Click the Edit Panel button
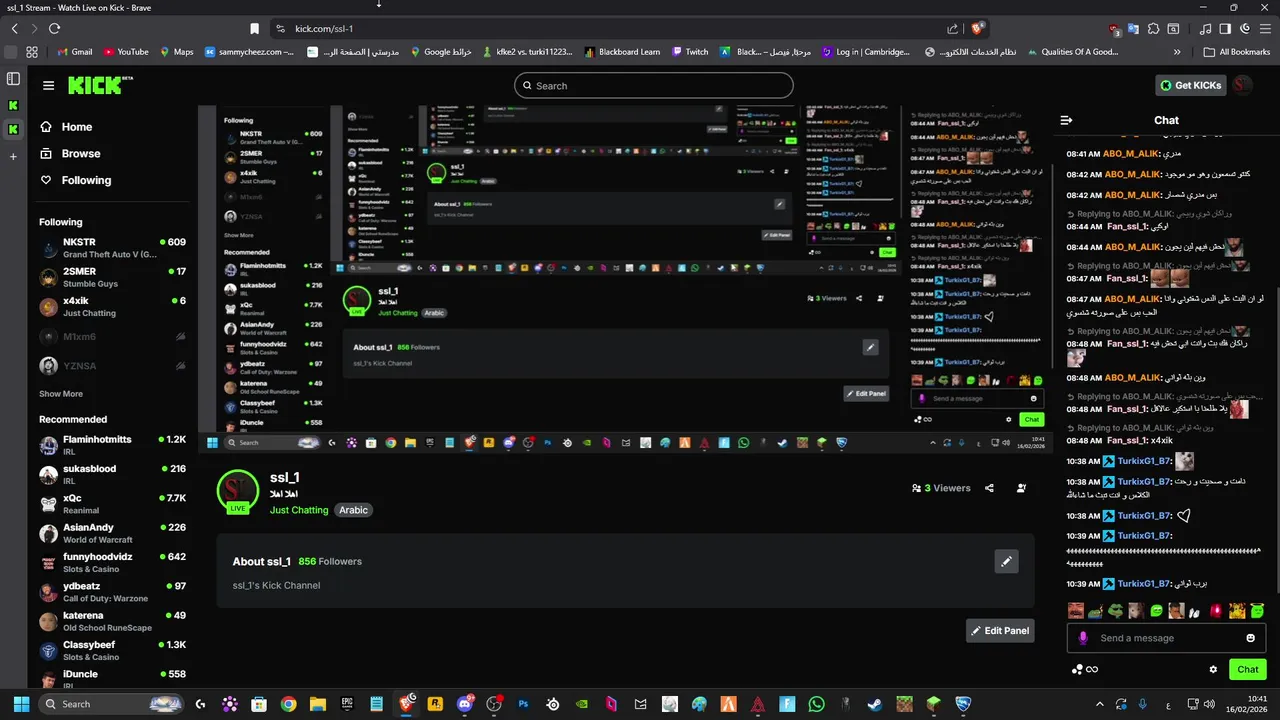 tap(1000, 631)
